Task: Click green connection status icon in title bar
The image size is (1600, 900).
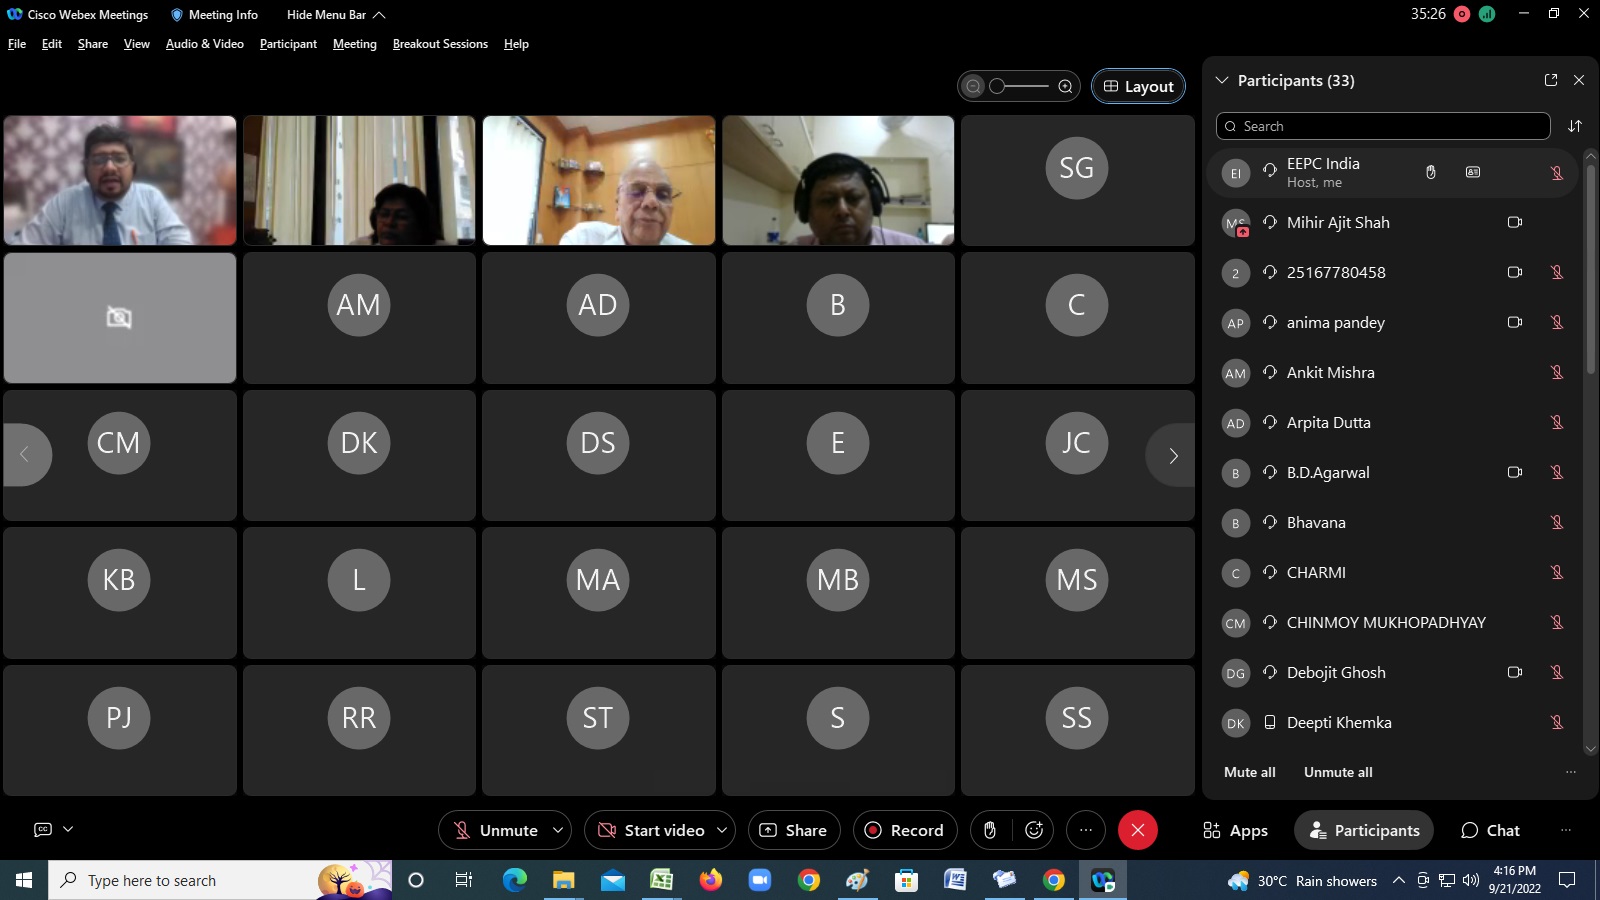Action: pos(1487,14)
